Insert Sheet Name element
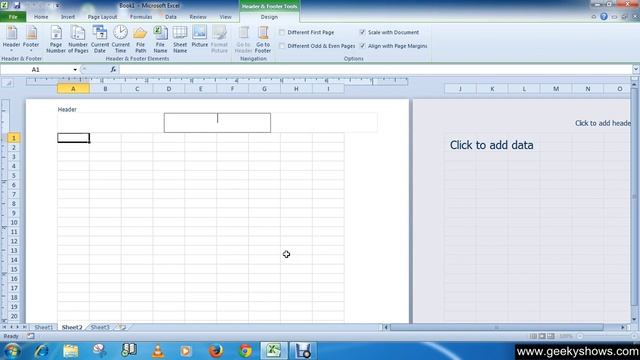The width and height of the screenshot is (640, 360). click(x=180, y=39)
